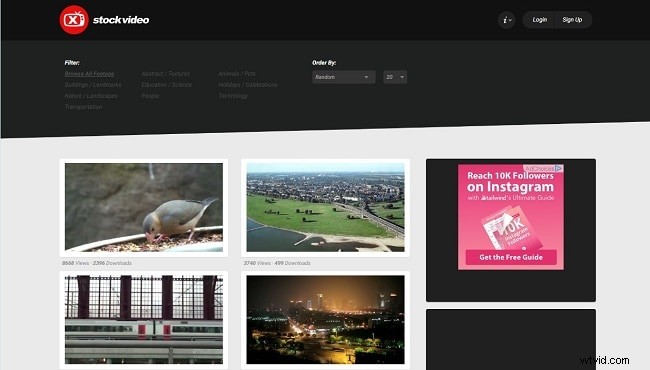
Task: Filter by Abstract / Textures
Action: point(165,74)
